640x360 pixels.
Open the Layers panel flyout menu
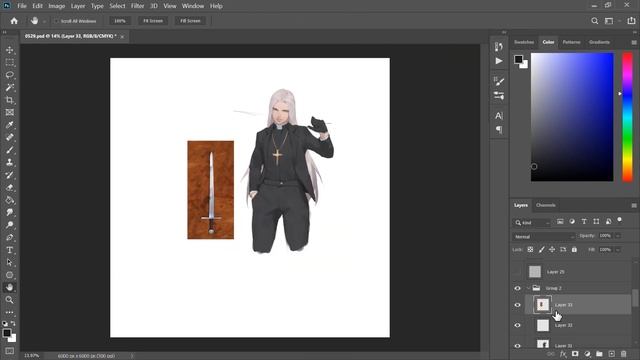(633, 205)
